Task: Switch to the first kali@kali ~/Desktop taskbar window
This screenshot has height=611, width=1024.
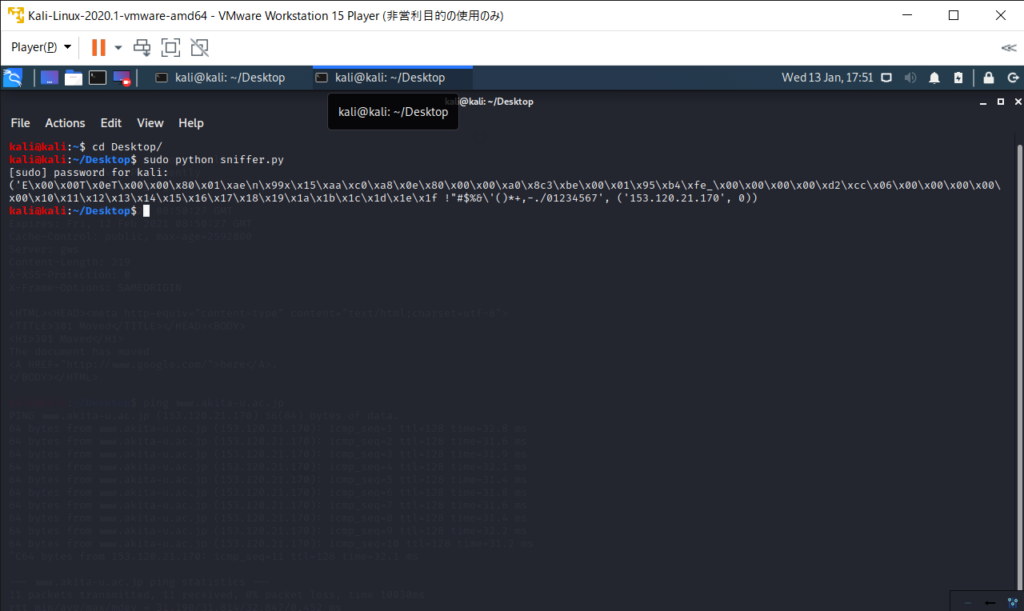Action: pyautogui.click(x=220, y=78)
